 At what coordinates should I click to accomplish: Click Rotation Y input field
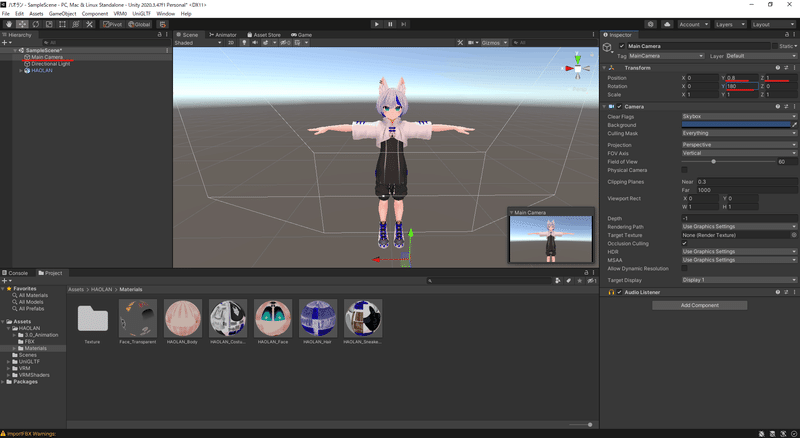[742, 86]
